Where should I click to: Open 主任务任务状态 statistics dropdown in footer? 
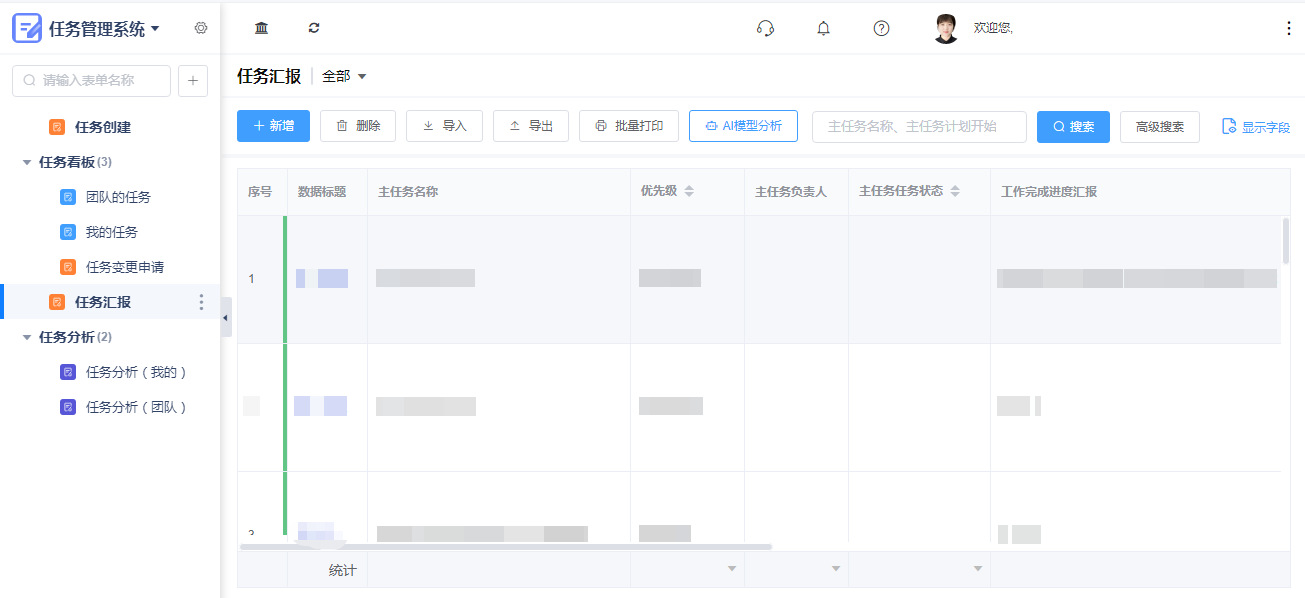(977, 569)
